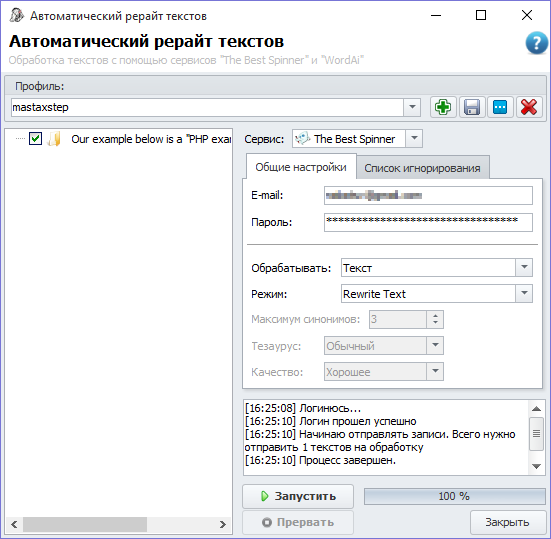Click the mastaxstep profile name field
Screen dimensions: 551x539
(x=207, y=107)
